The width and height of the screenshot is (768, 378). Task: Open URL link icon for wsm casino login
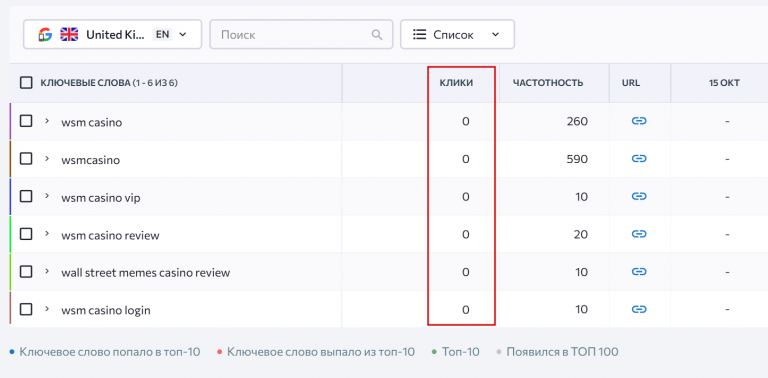coord(639,309)
